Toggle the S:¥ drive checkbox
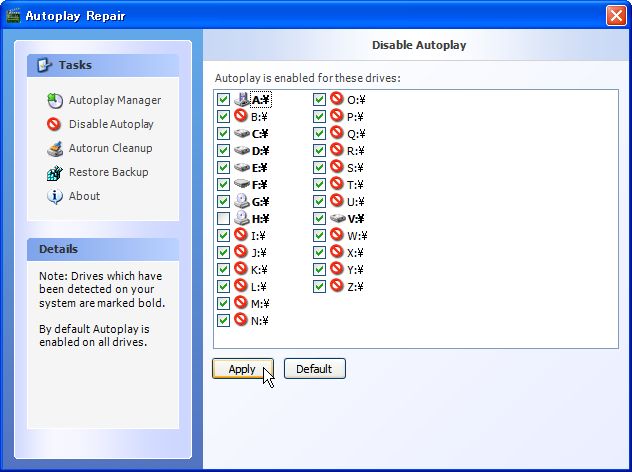Image resolution: width=632 pixels, height=472 pixels. pos(319,167)
